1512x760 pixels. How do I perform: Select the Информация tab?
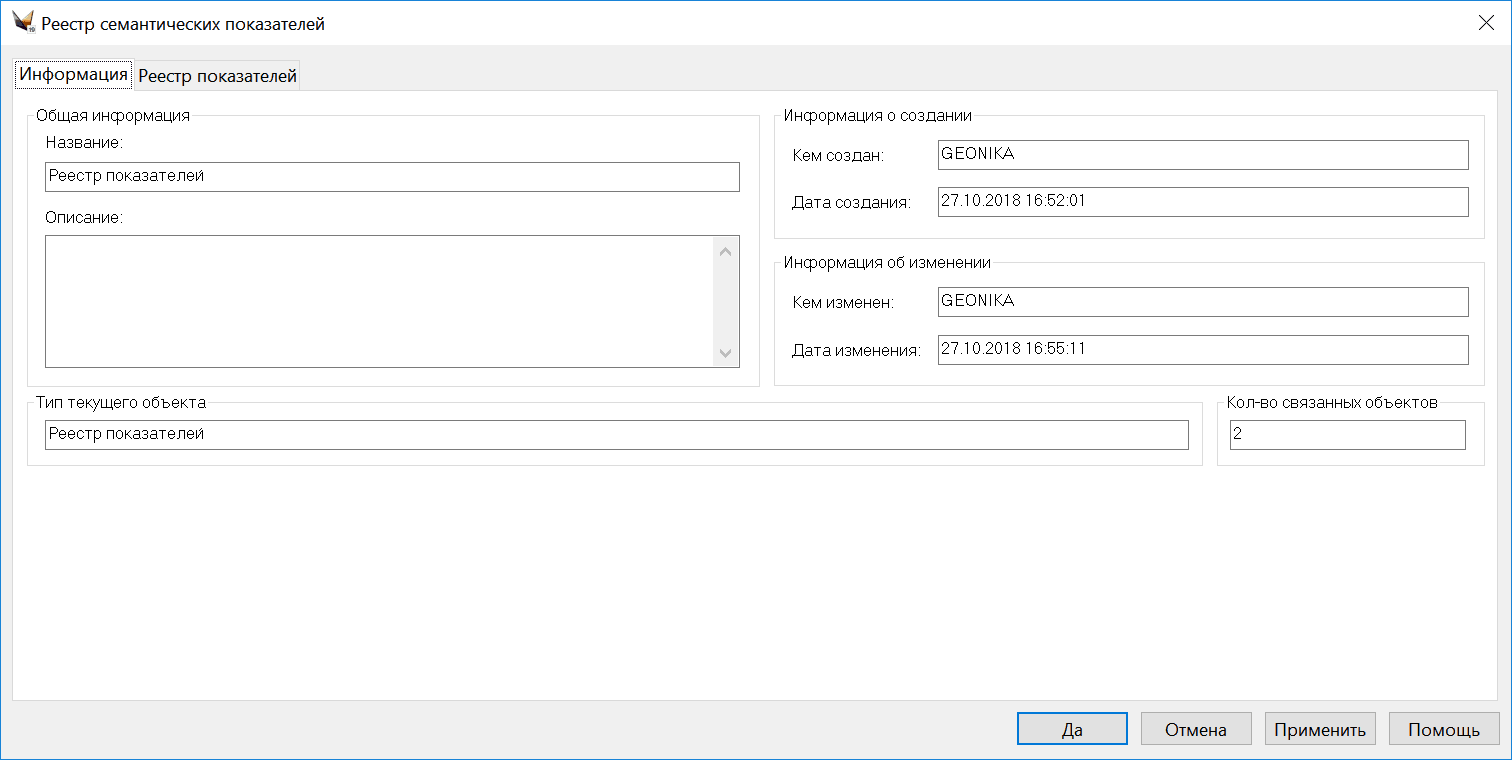click(x=73, y=74)
